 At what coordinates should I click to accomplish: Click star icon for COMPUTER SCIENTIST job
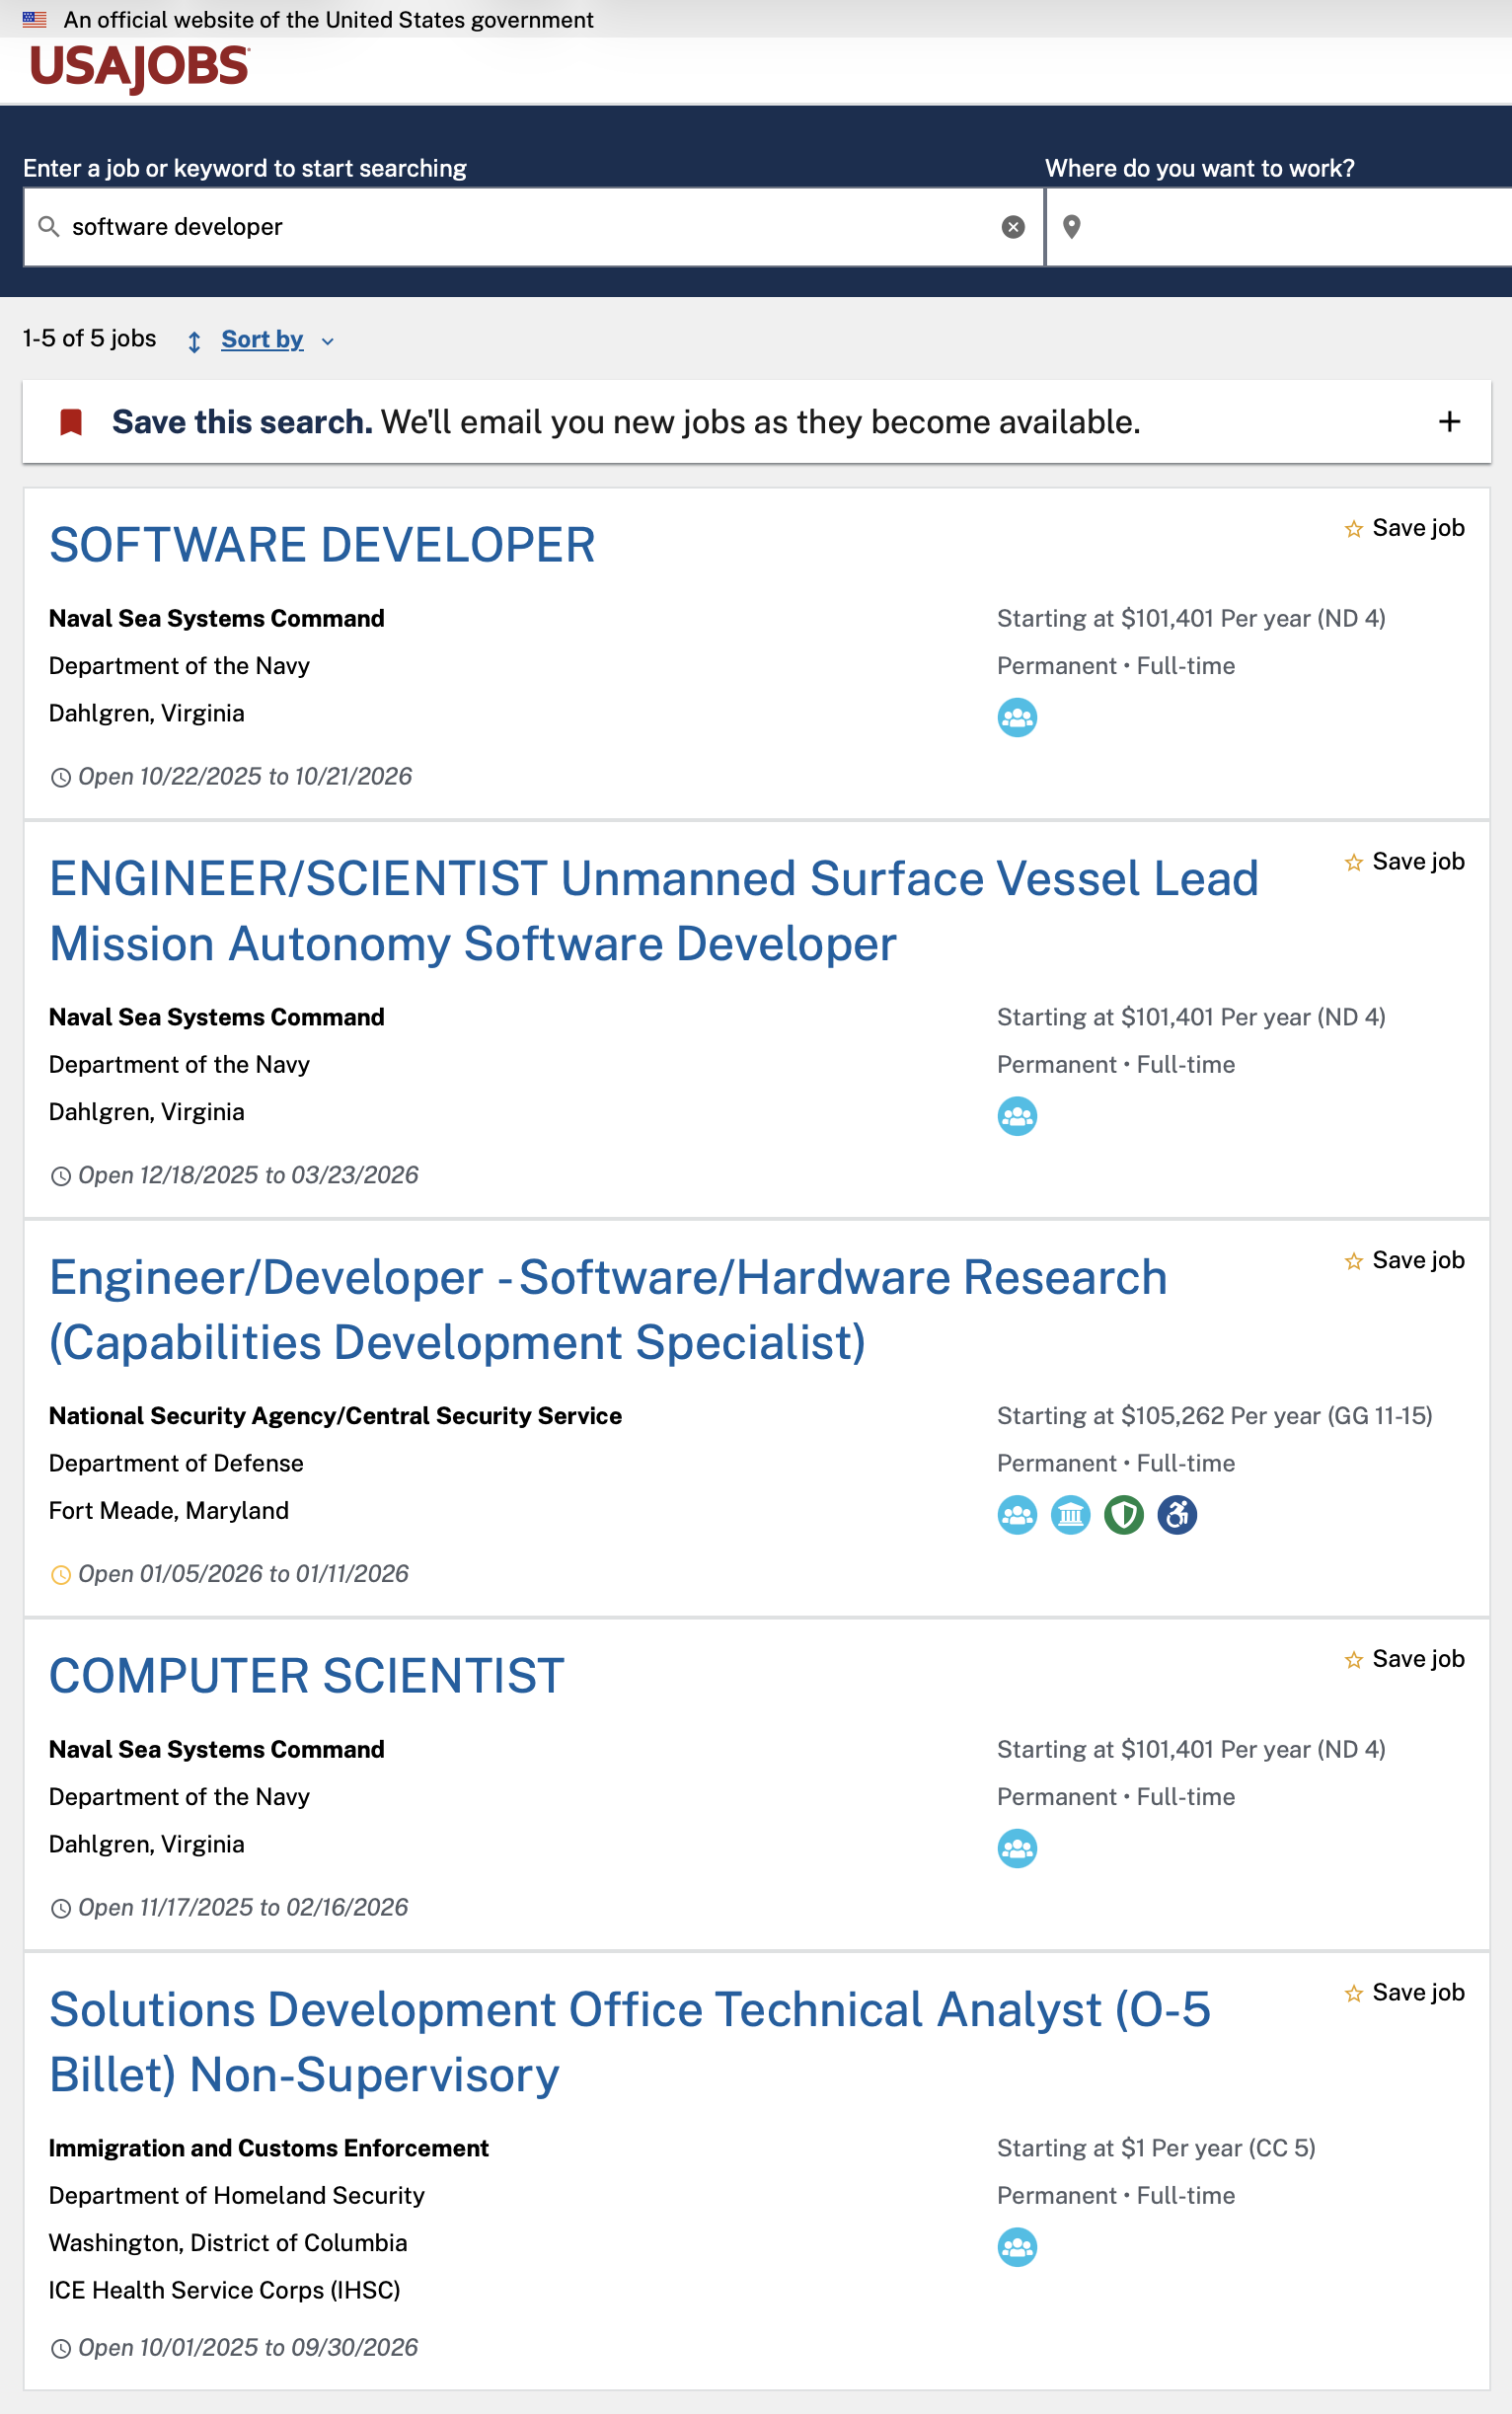tap(1354, 1660)
